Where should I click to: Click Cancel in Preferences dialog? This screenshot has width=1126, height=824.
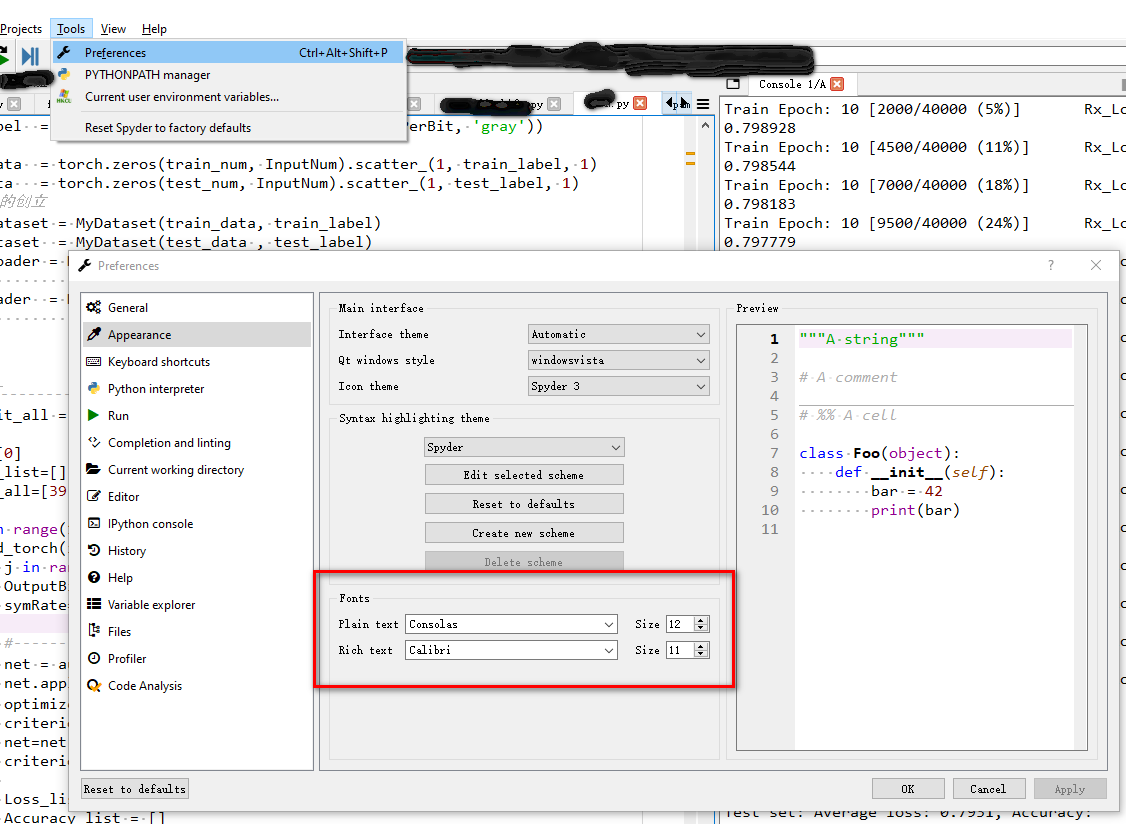point(988,789)
